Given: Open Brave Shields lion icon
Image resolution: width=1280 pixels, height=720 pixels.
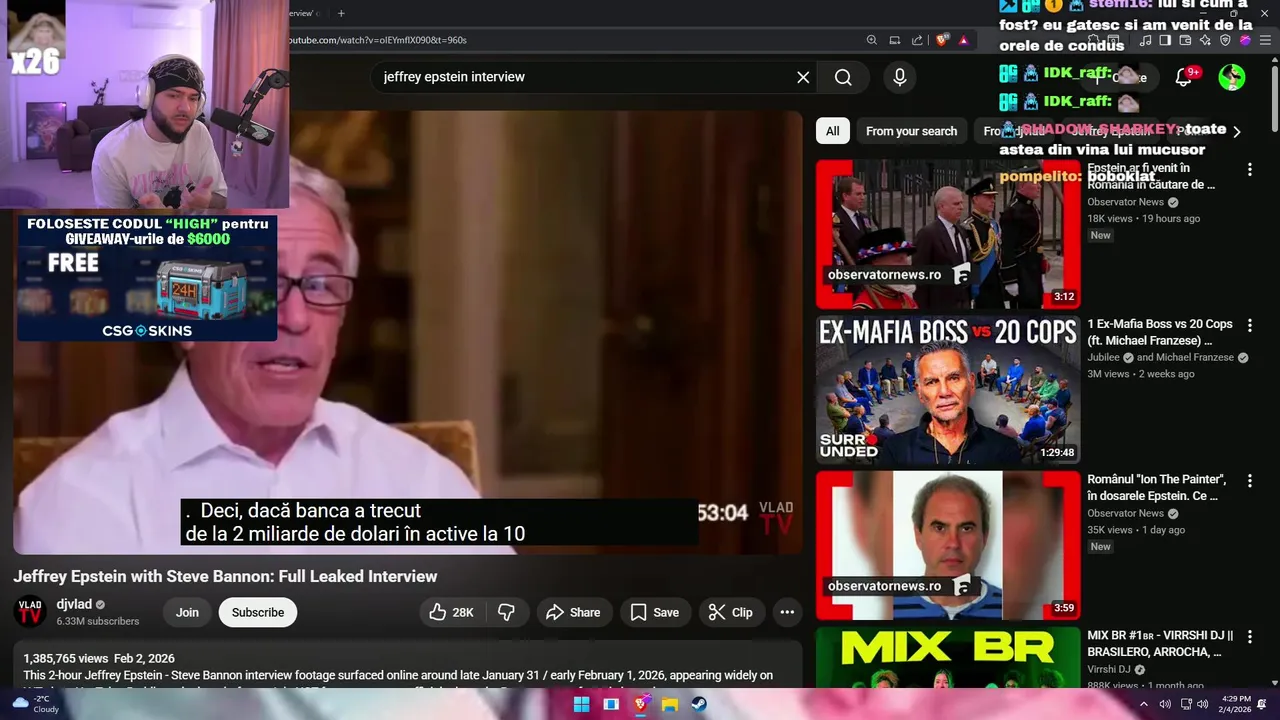Looking at the screenshot, I should click(942, 40).
